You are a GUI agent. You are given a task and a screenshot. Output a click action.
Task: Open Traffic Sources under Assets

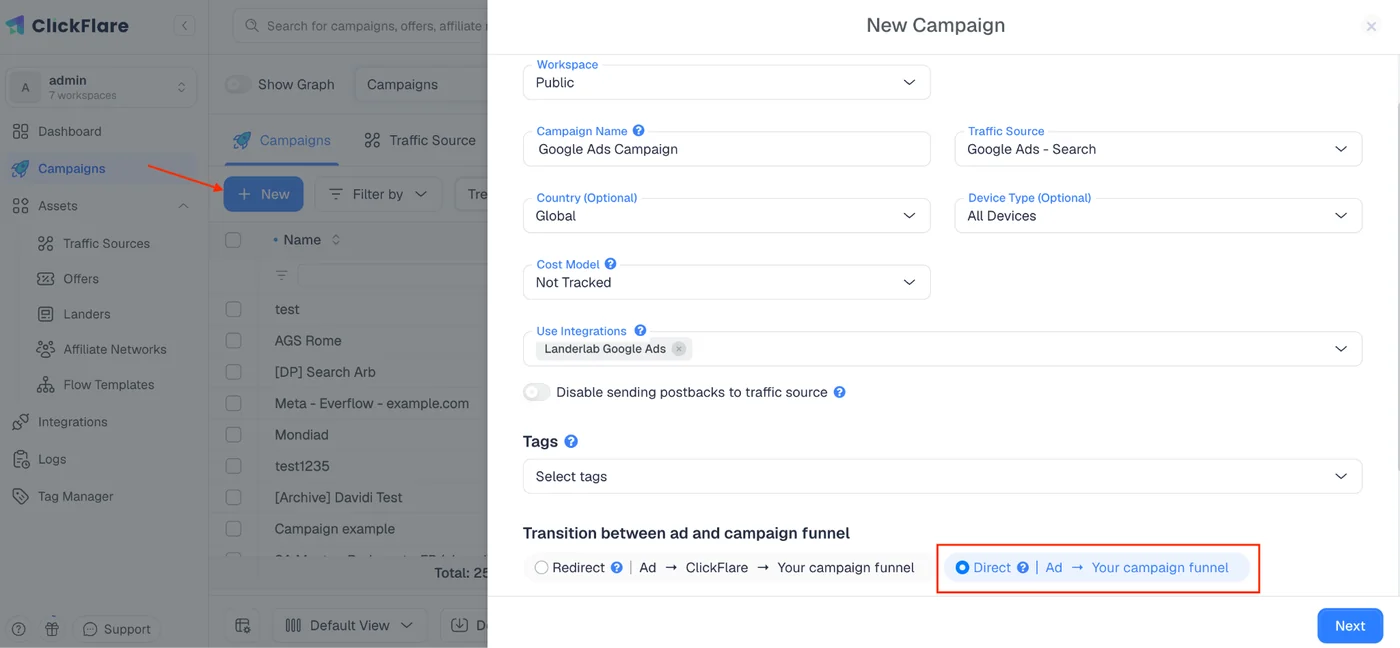106,243
